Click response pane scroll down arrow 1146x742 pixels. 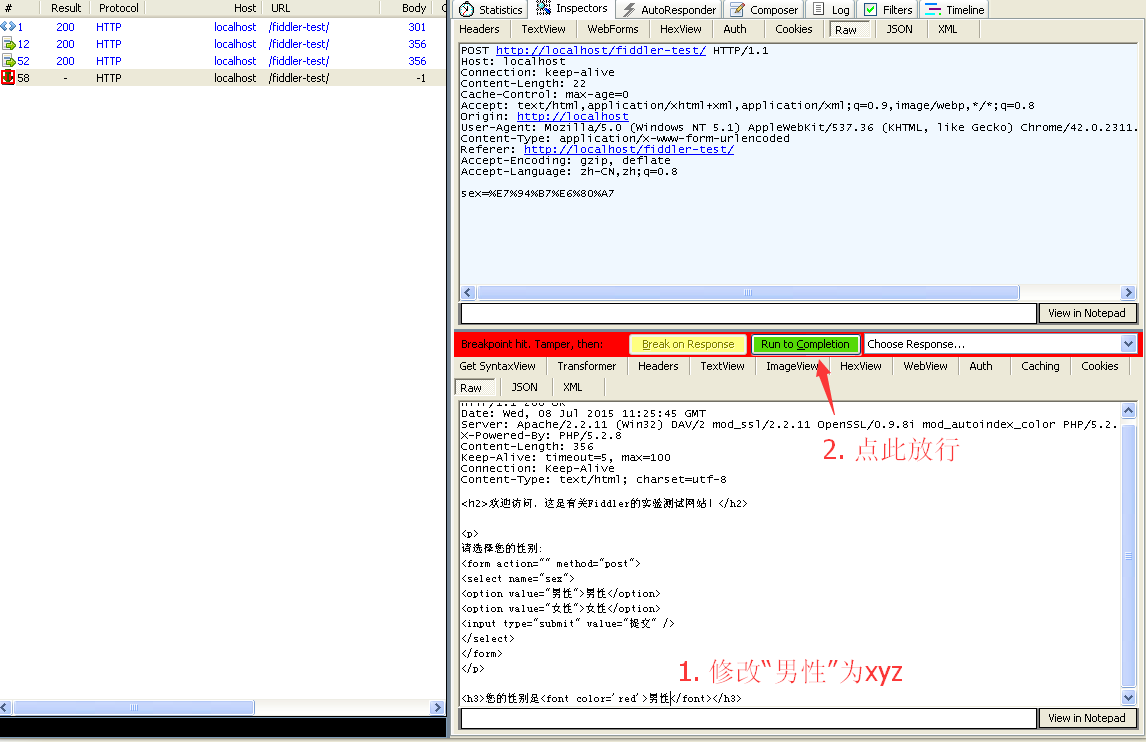[x=1128, y=697]
